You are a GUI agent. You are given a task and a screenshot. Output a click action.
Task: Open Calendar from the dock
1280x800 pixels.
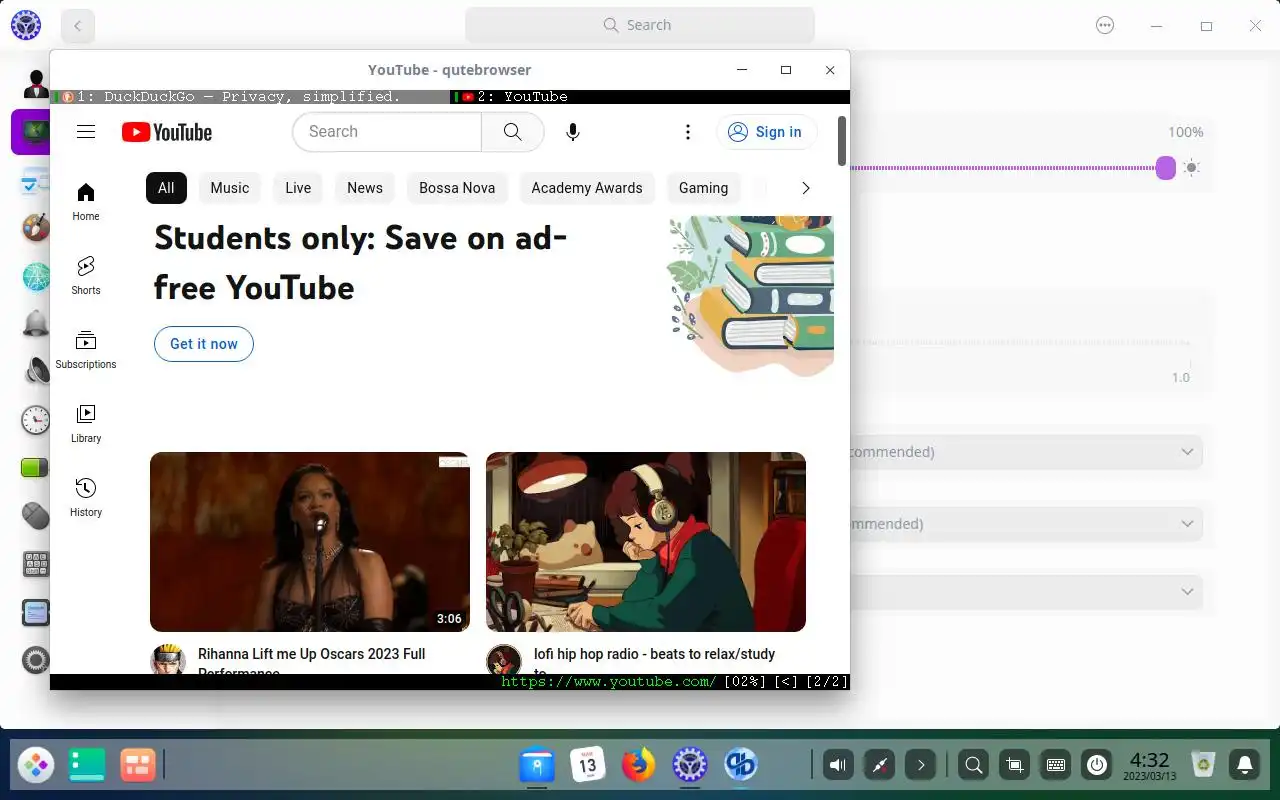[588, 766]
